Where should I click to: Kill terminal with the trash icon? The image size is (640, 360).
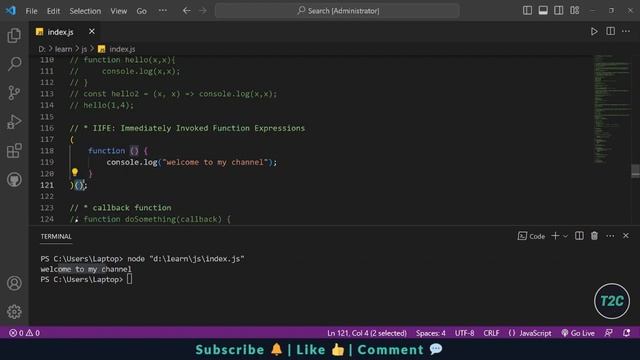pos(594,236)
